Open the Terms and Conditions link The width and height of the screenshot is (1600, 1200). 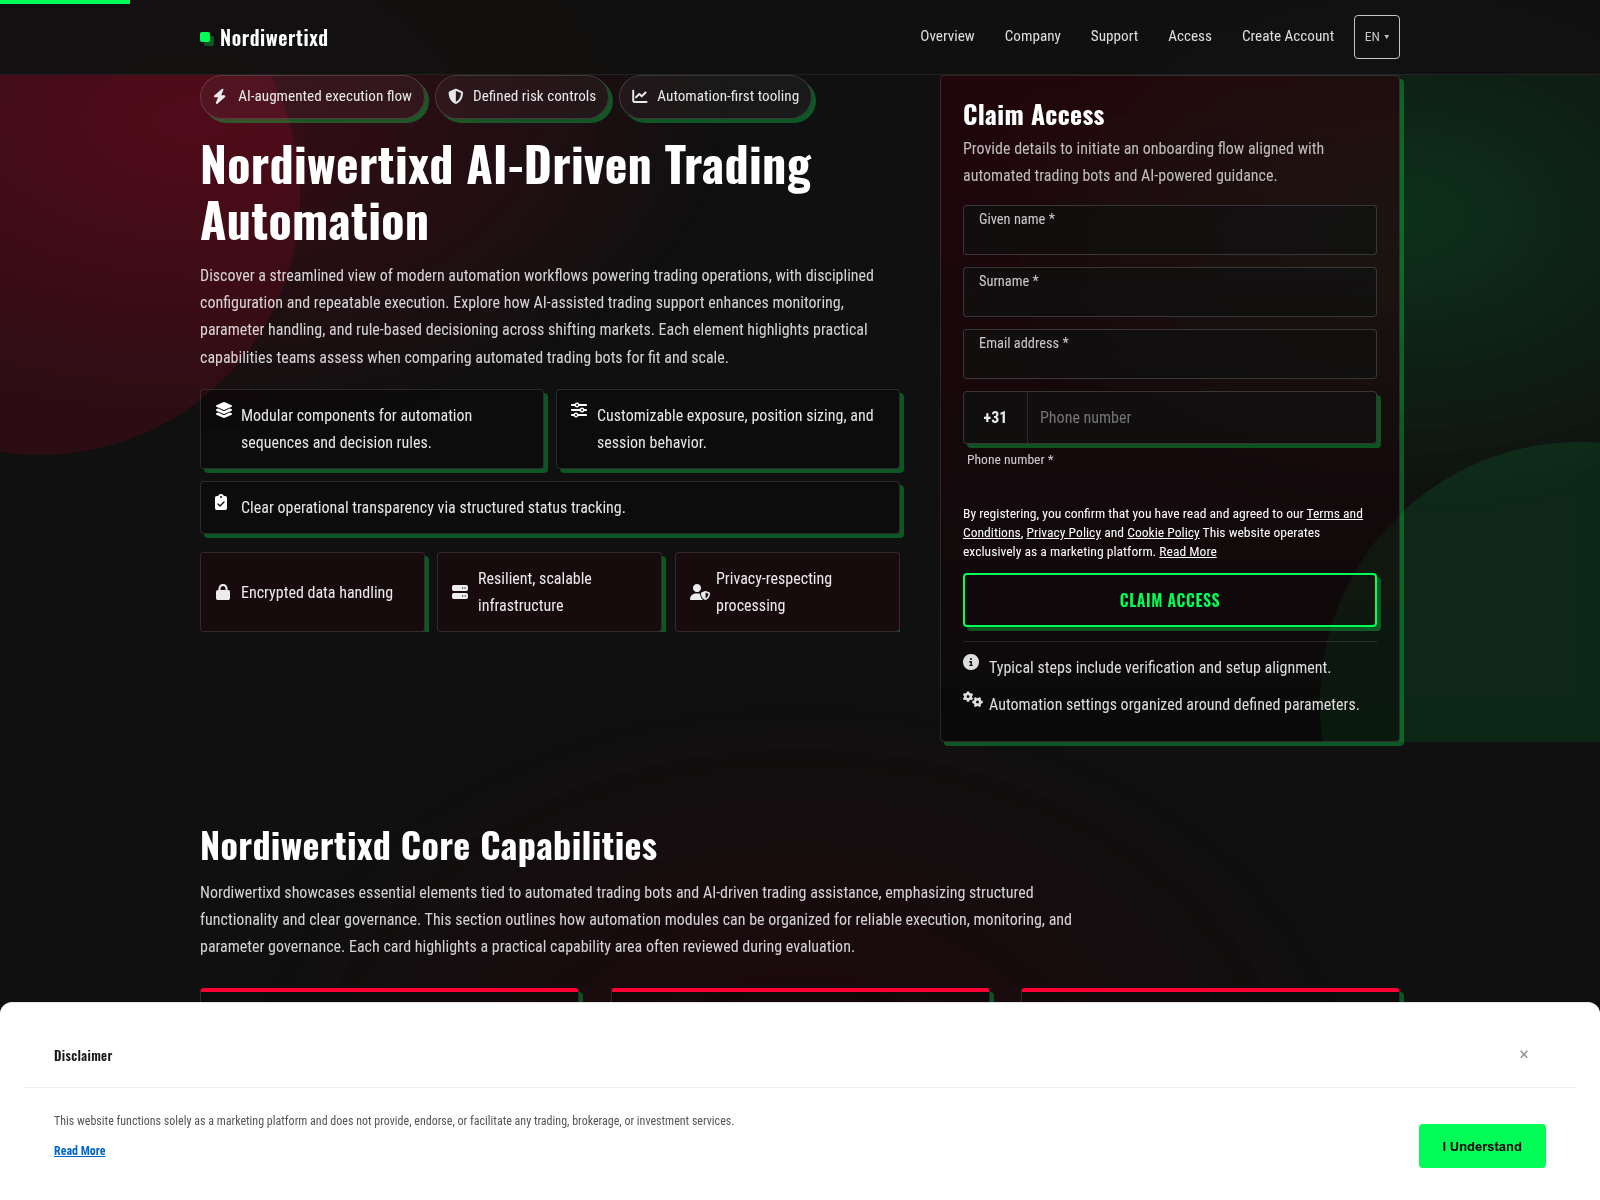[x=1334, y=514]
